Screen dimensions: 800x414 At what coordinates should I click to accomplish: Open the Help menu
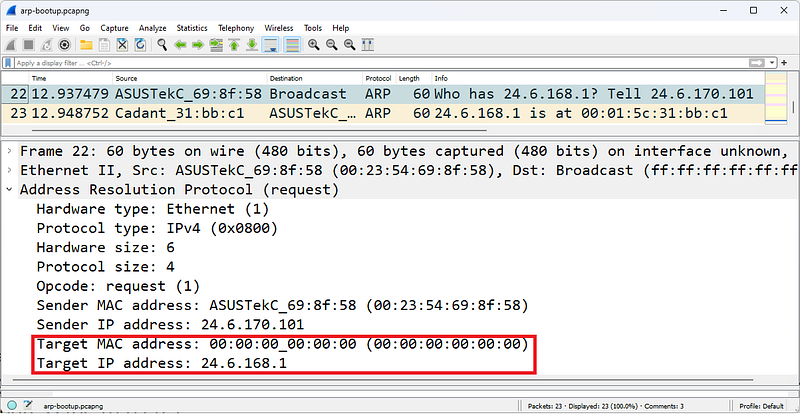[341, 28]
